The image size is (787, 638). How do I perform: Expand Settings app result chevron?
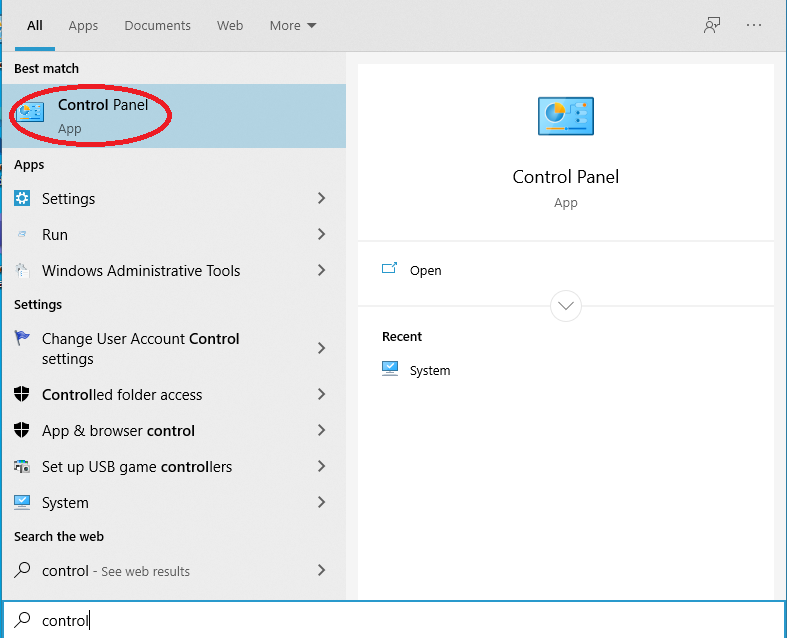pyautogui.click(x=322, y=198)
